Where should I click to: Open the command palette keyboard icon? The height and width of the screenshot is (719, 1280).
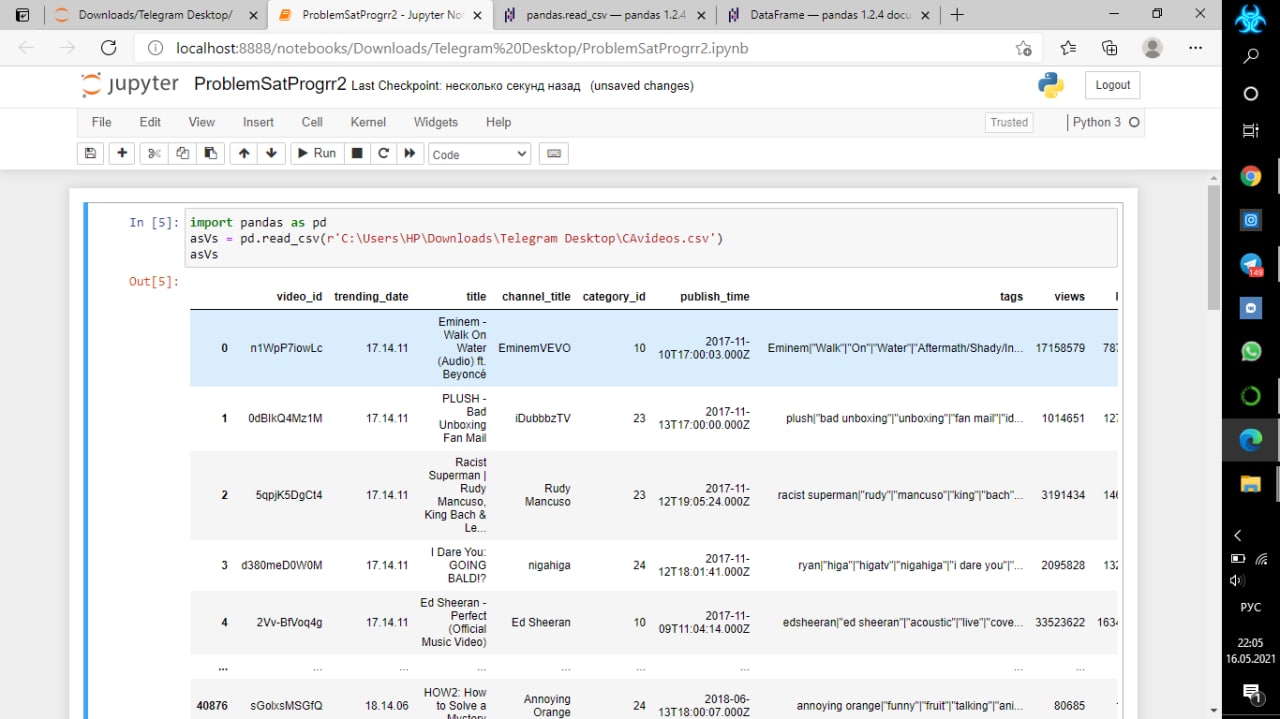coord(554,154)
